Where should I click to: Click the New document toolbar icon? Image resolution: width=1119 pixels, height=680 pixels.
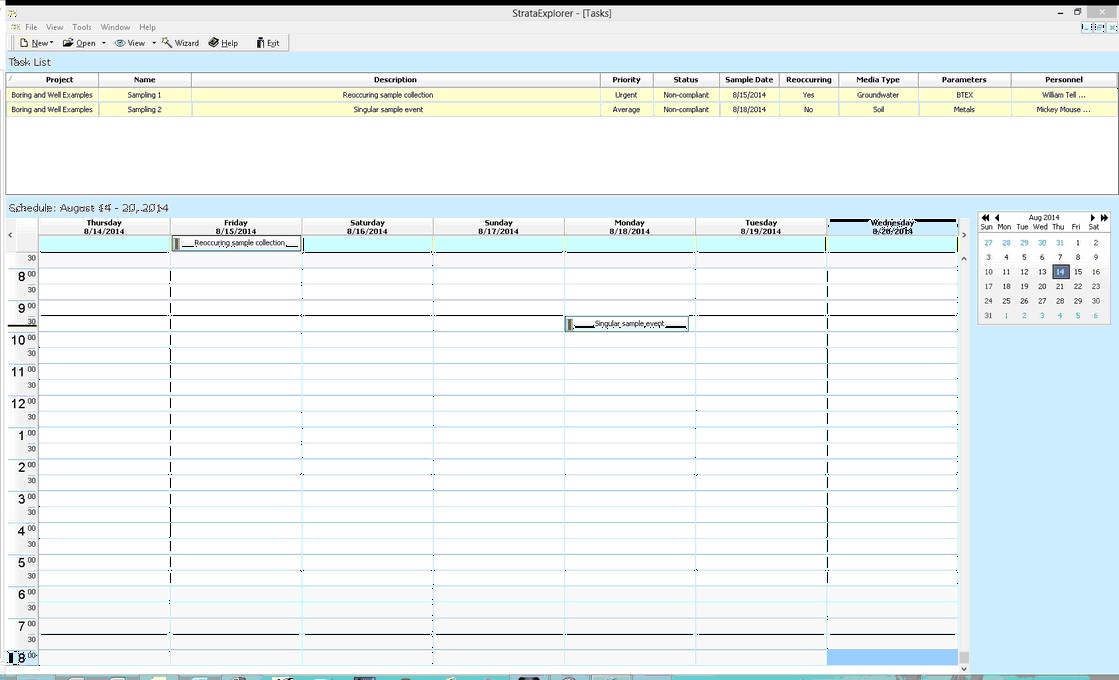pos(24,43)
